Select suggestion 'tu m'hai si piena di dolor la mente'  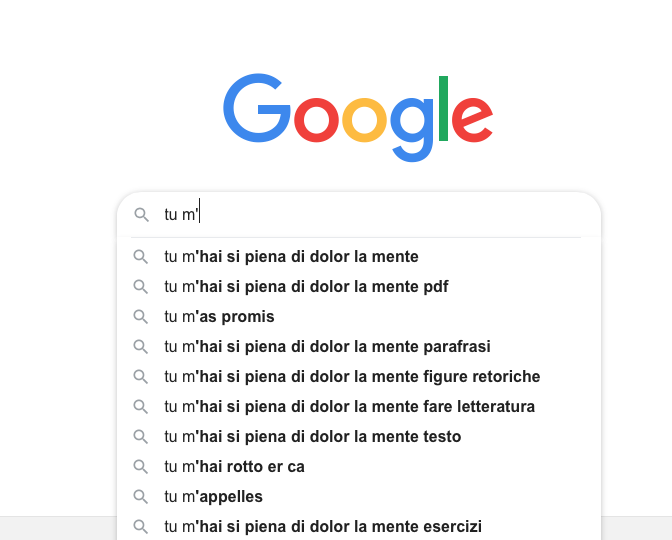pyautogui.click(x=359, y=257)
